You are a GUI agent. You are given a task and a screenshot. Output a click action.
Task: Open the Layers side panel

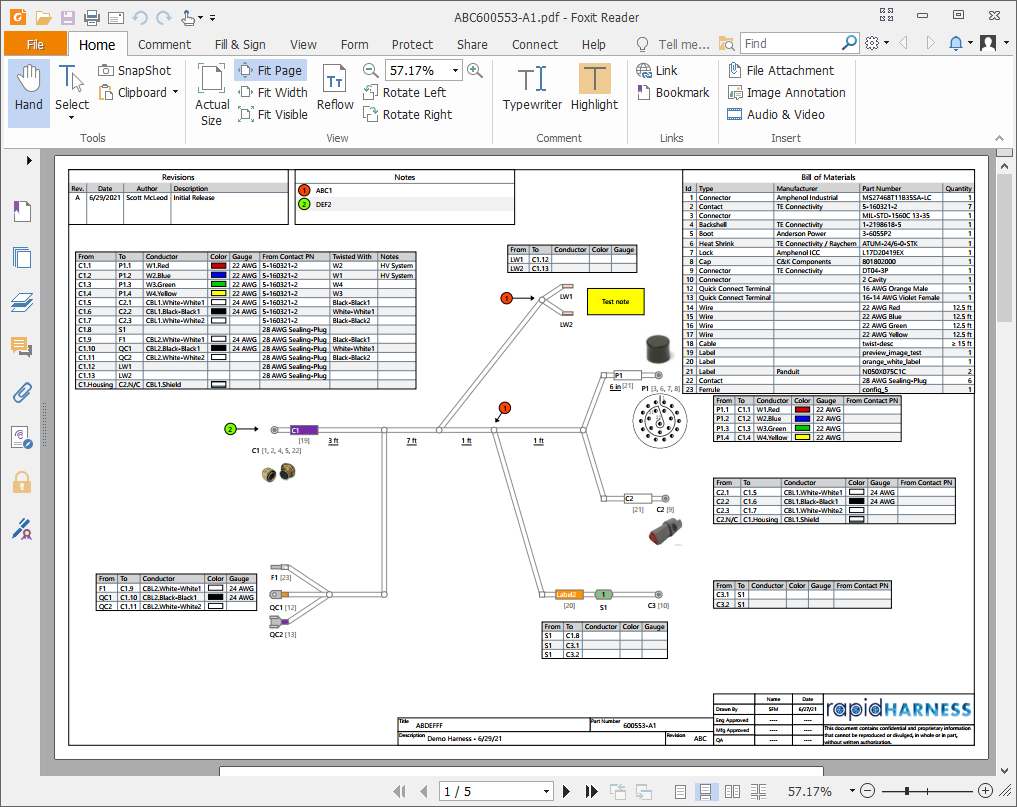(22, 302)
